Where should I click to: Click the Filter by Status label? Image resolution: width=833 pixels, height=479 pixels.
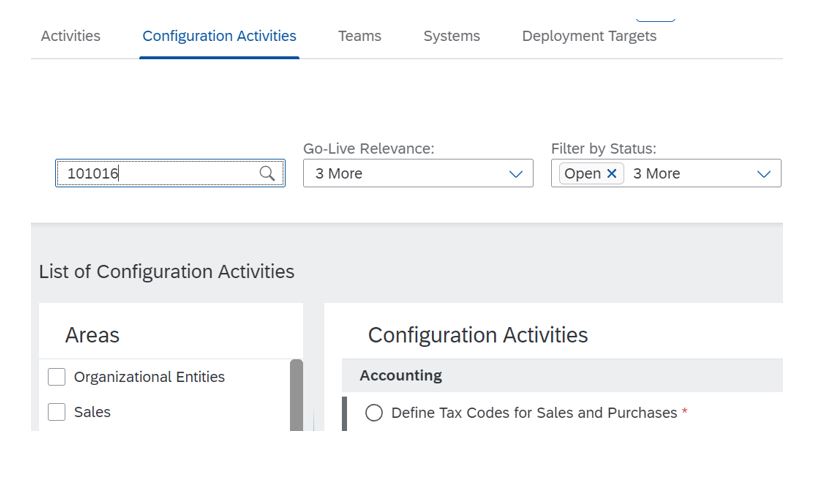tap(604, 149)
